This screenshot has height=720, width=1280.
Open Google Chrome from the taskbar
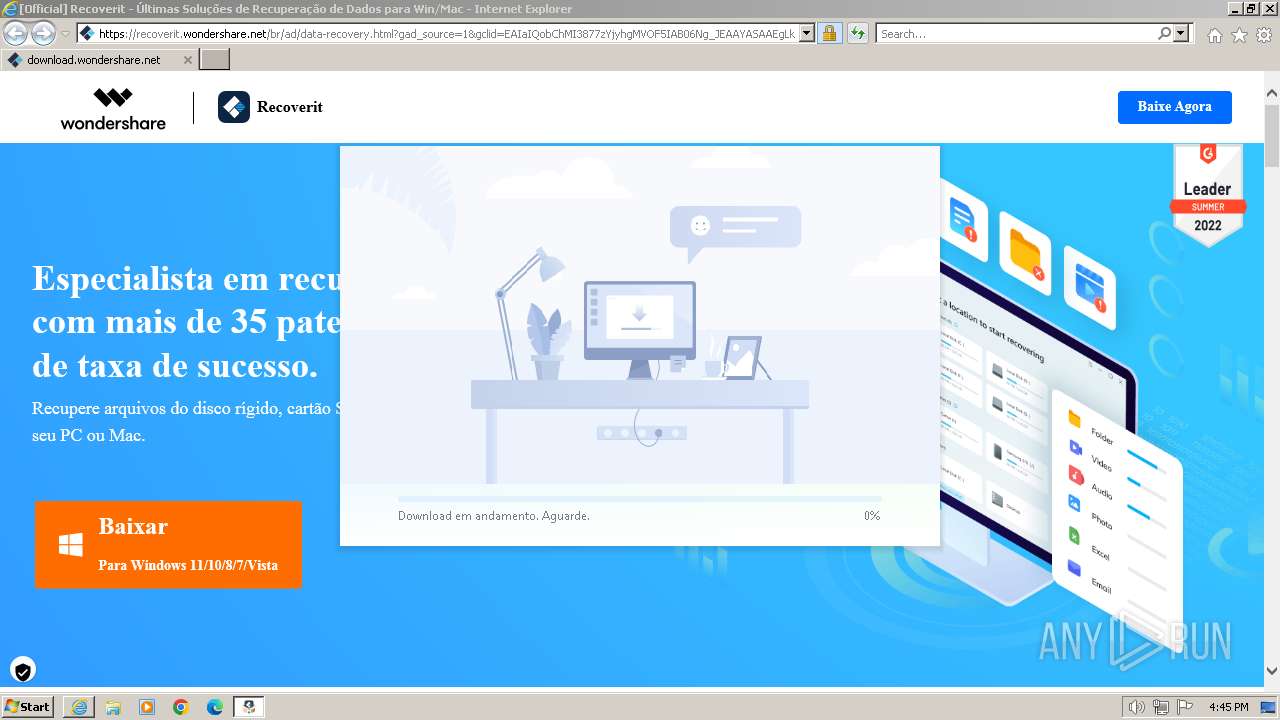click(x=181, y=707)
